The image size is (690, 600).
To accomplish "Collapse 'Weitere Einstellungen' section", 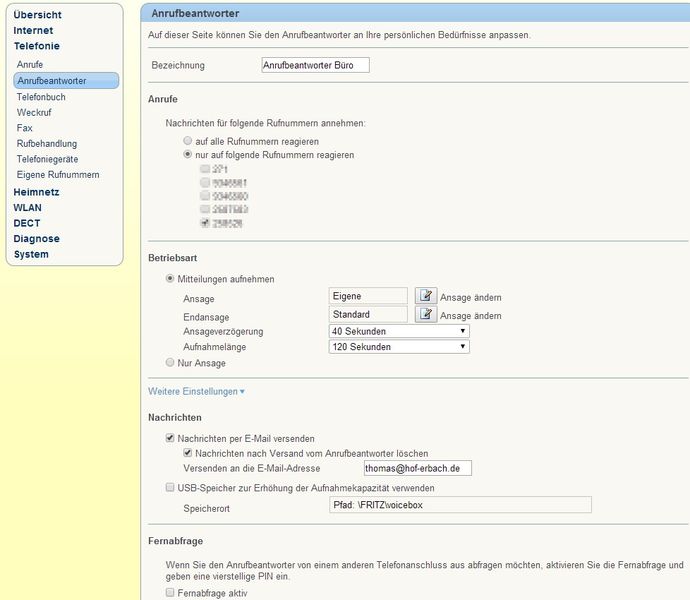I will pos(196,391).
